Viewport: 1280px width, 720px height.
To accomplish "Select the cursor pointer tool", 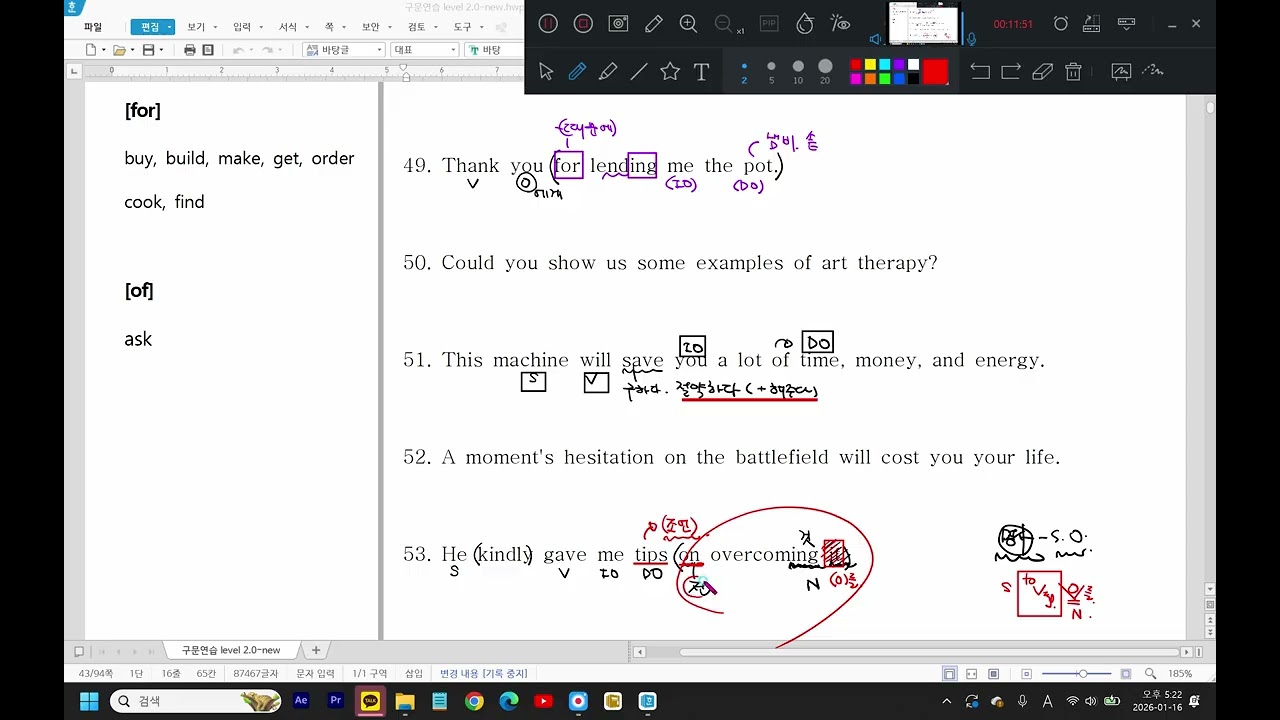I will [x=546, y=71].
